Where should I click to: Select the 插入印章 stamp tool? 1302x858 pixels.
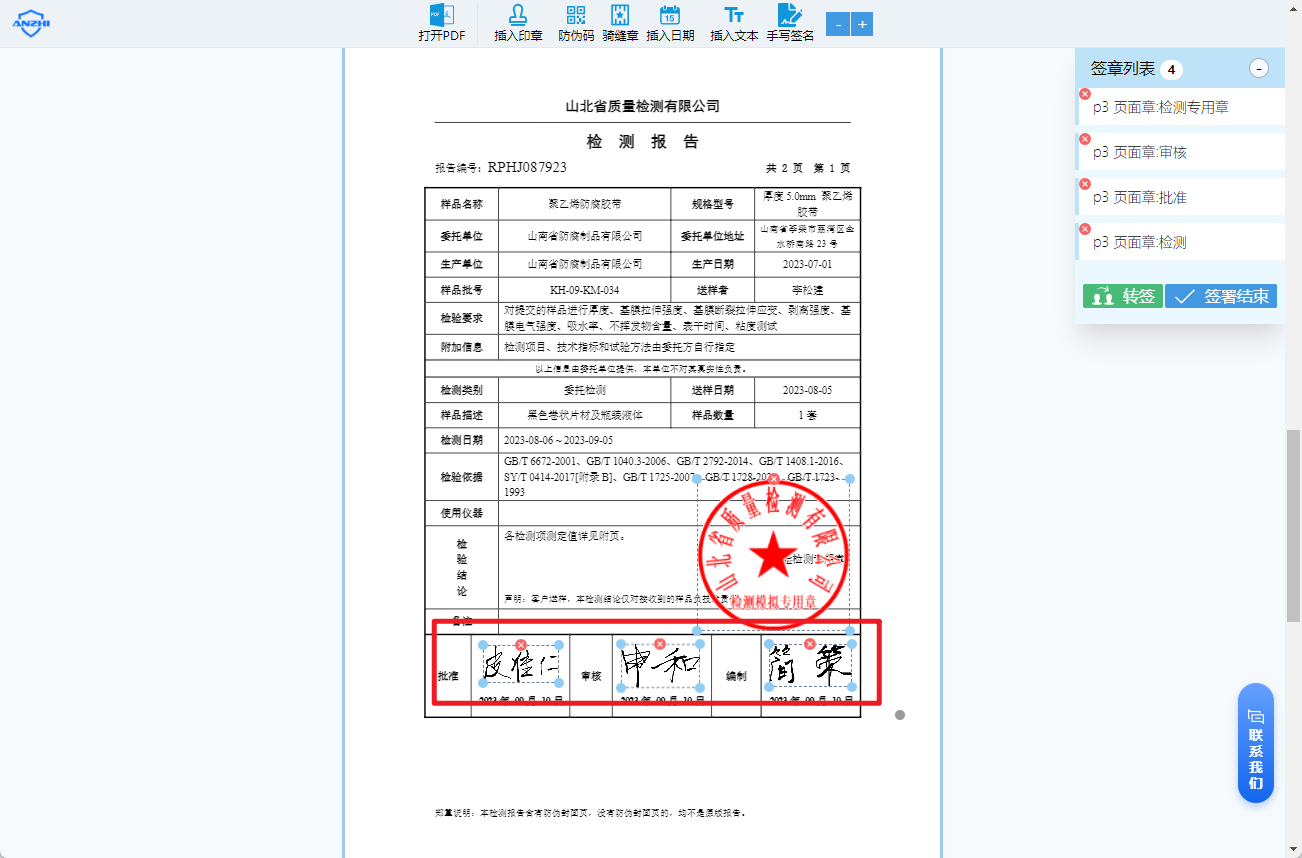click(517, 23)
